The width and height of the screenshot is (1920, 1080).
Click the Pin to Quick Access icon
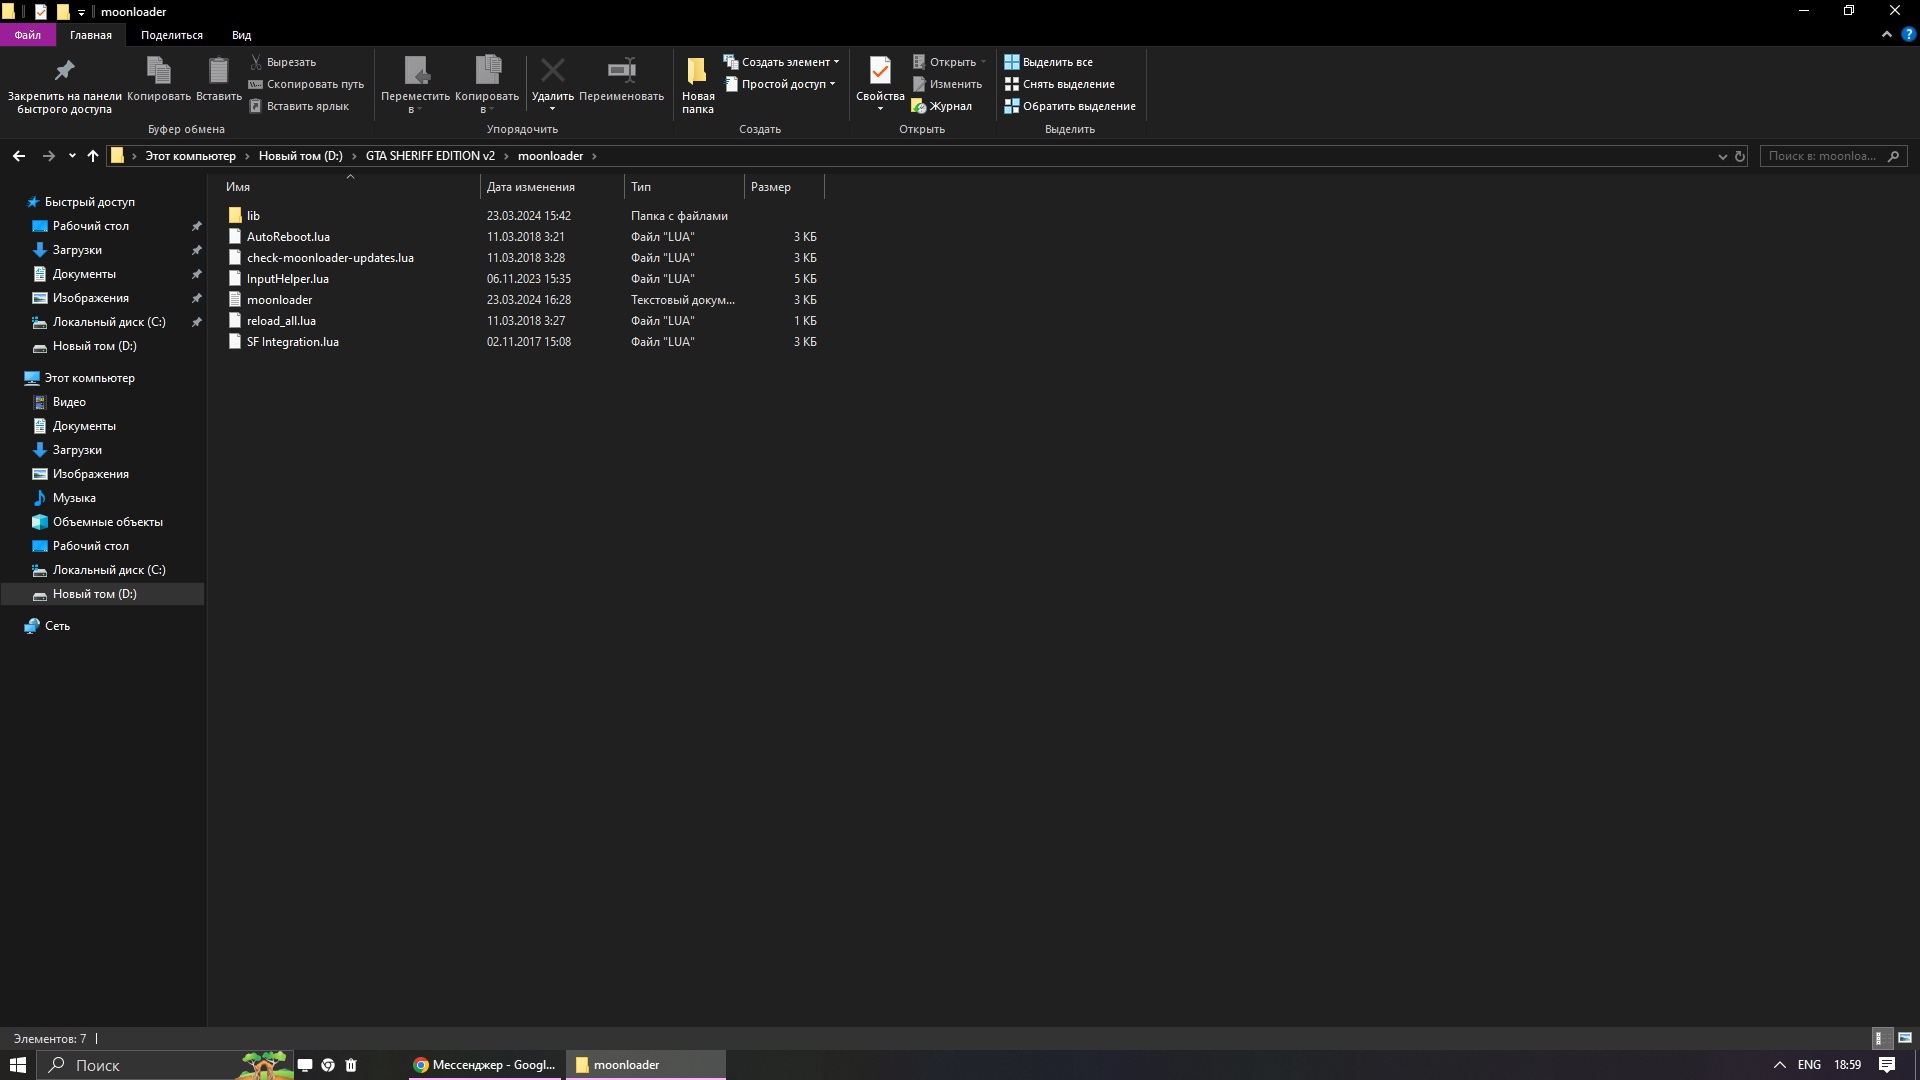pyautogui.click(x=64, y=72)
